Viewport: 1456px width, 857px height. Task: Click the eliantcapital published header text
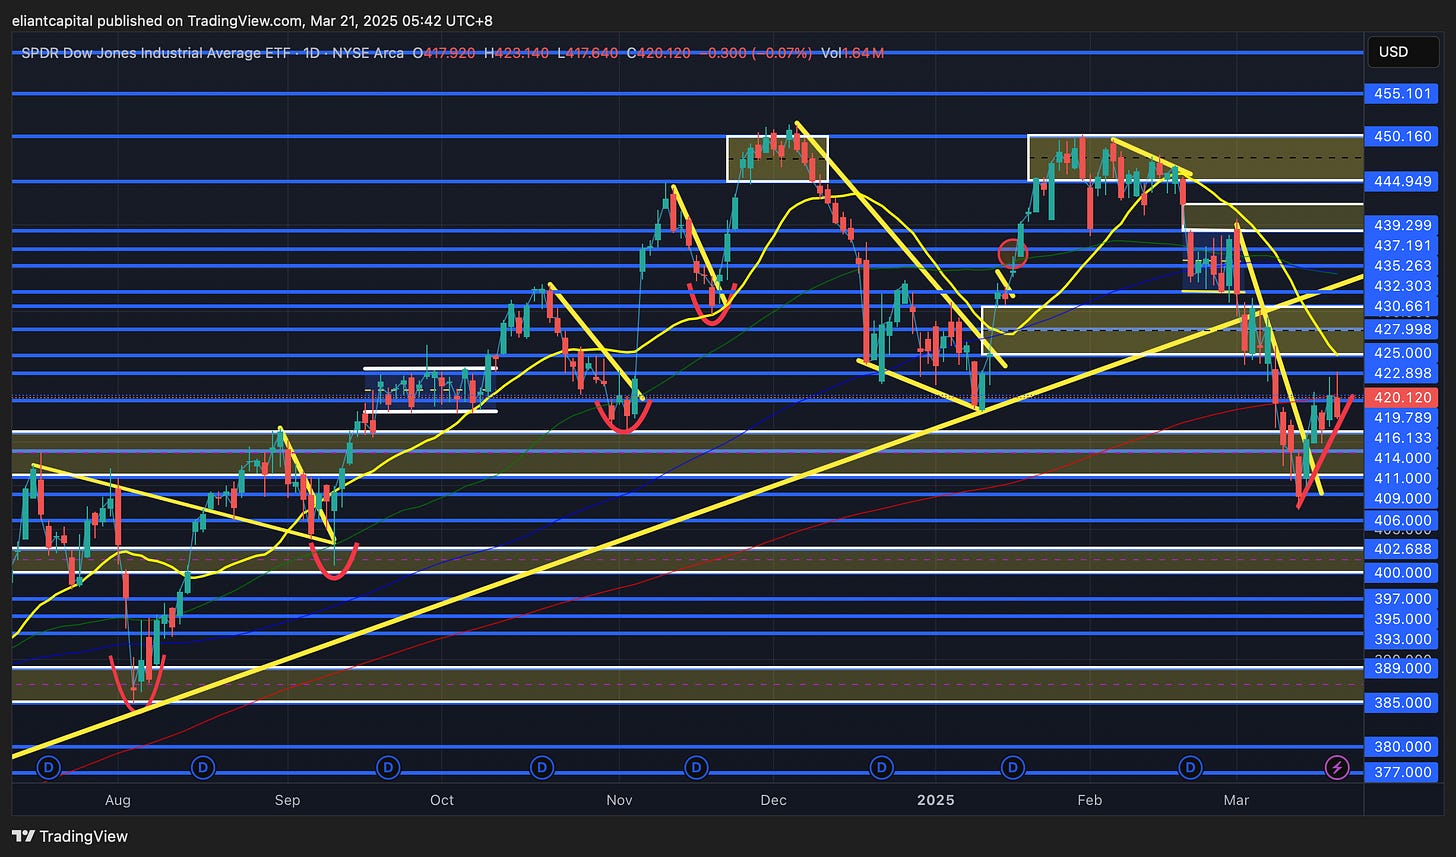(251, 20)
